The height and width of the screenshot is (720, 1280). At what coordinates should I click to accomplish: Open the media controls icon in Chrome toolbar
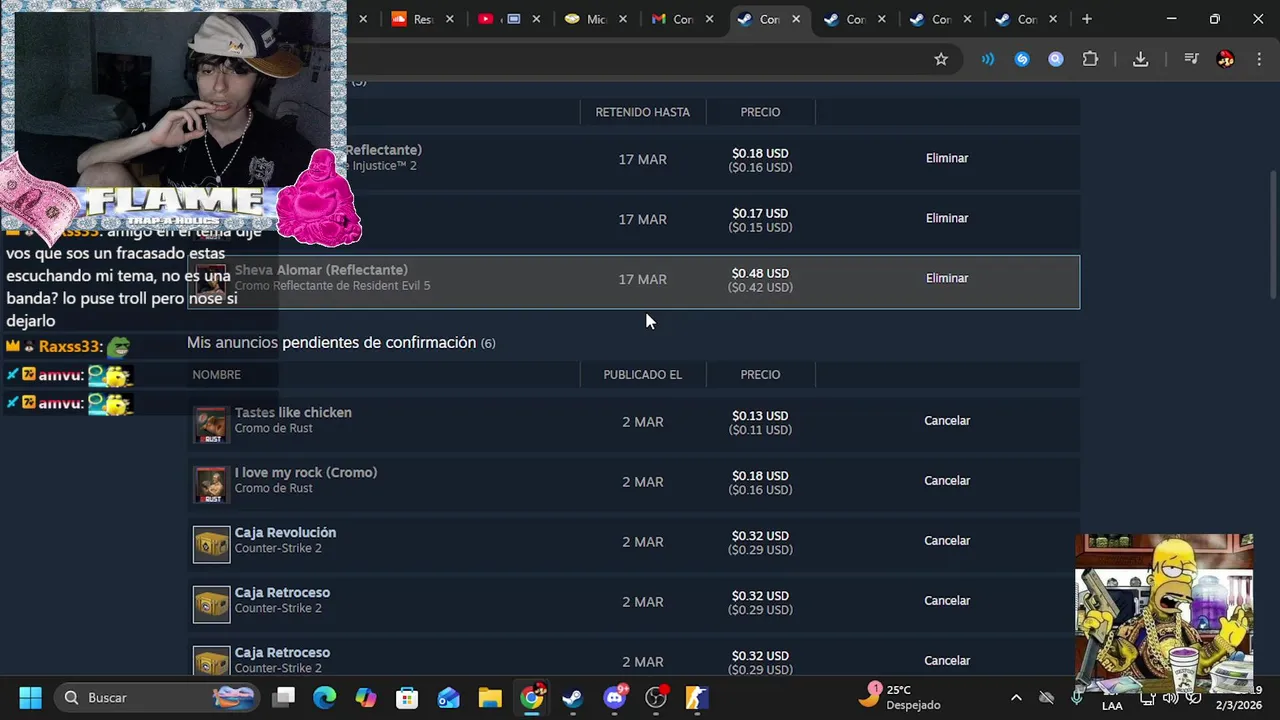(x=1191, y=59)
